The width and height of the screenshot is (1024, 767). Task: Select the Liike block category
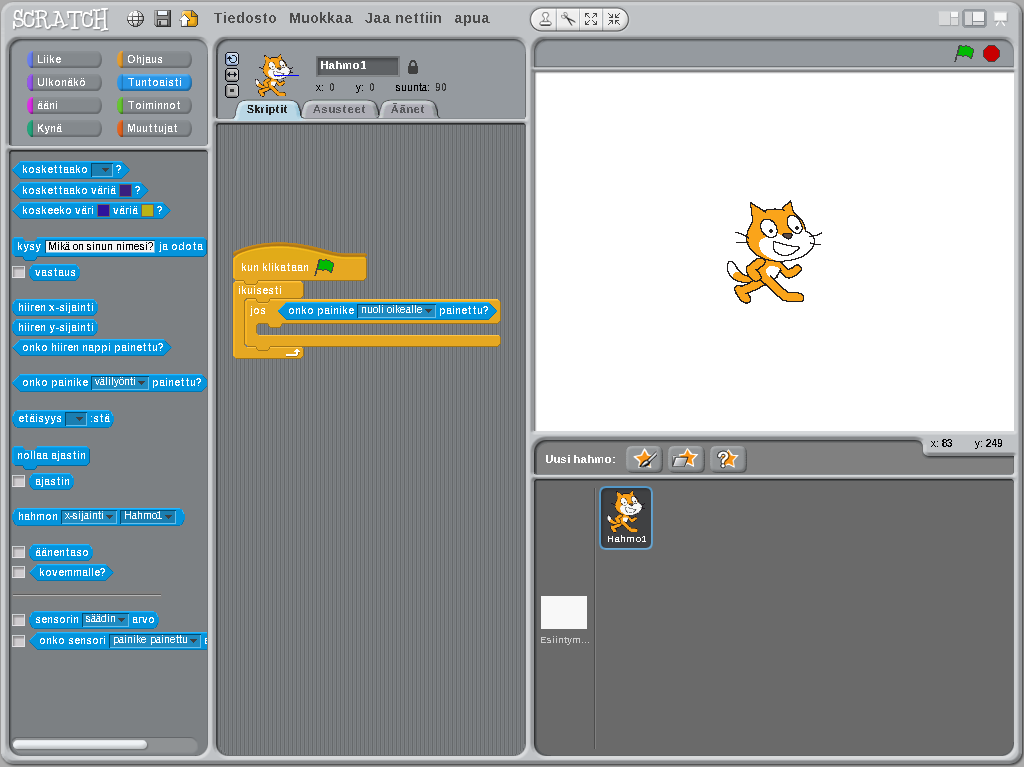(x=64, y=59)
